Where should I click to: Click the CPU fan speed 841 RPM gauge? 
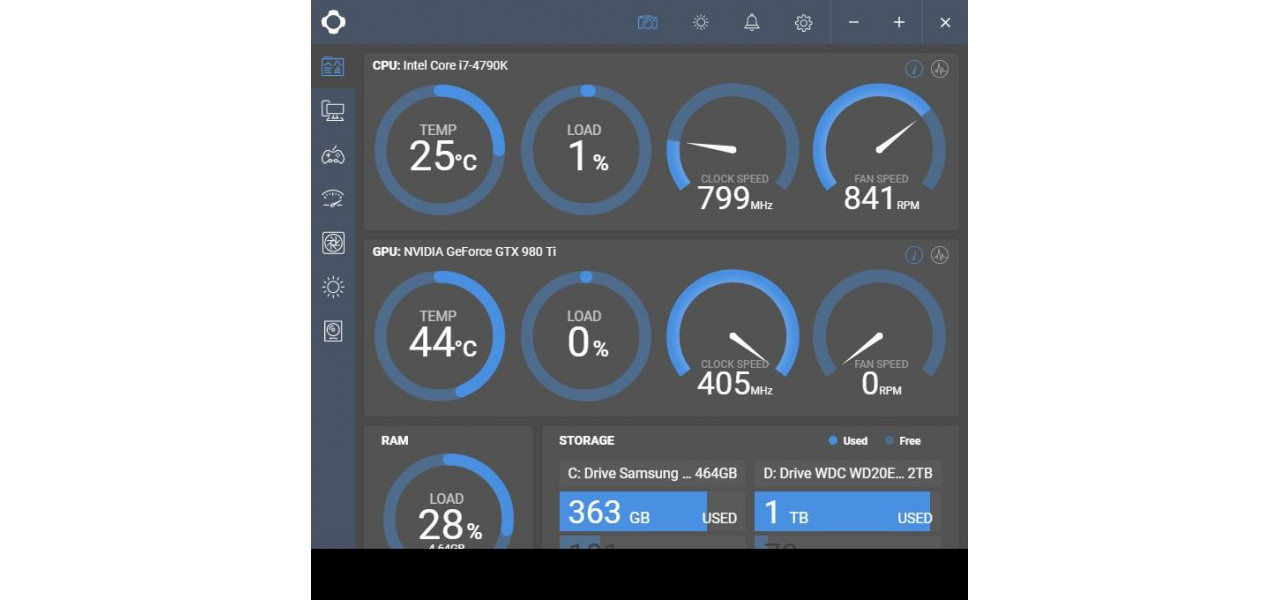pos(879,148)
